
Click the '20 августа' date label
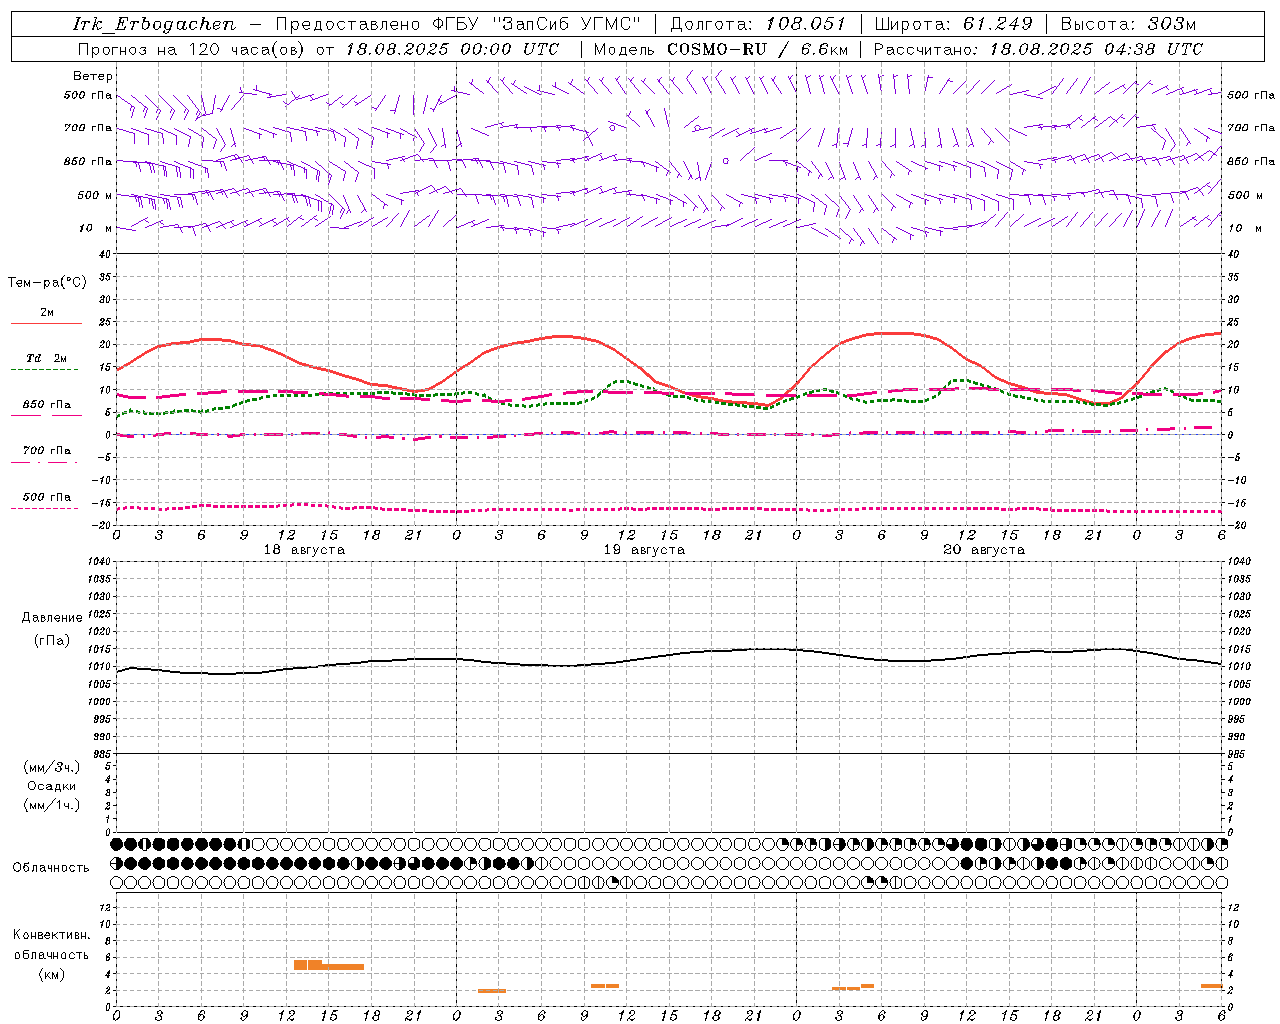coord(984,550)
